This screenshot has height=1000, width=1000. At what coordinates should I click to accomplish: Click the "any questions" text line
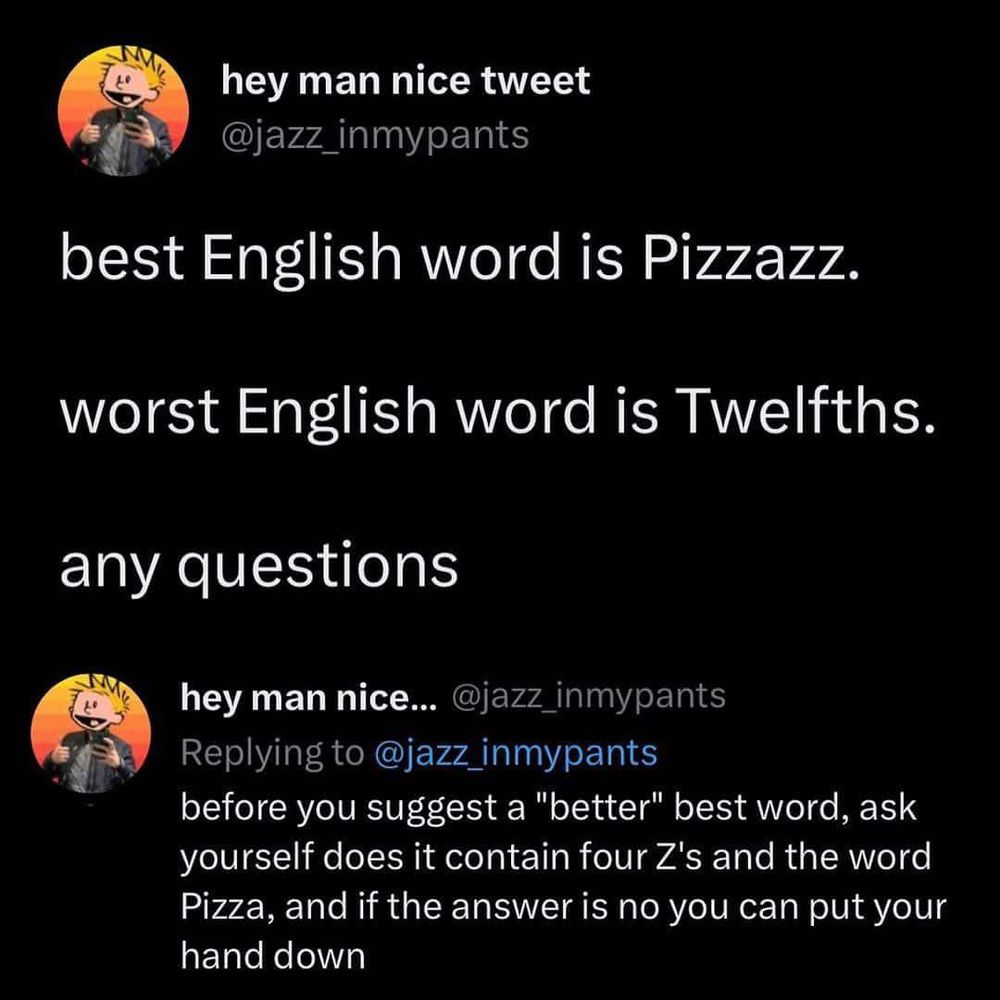pos(259,566)
